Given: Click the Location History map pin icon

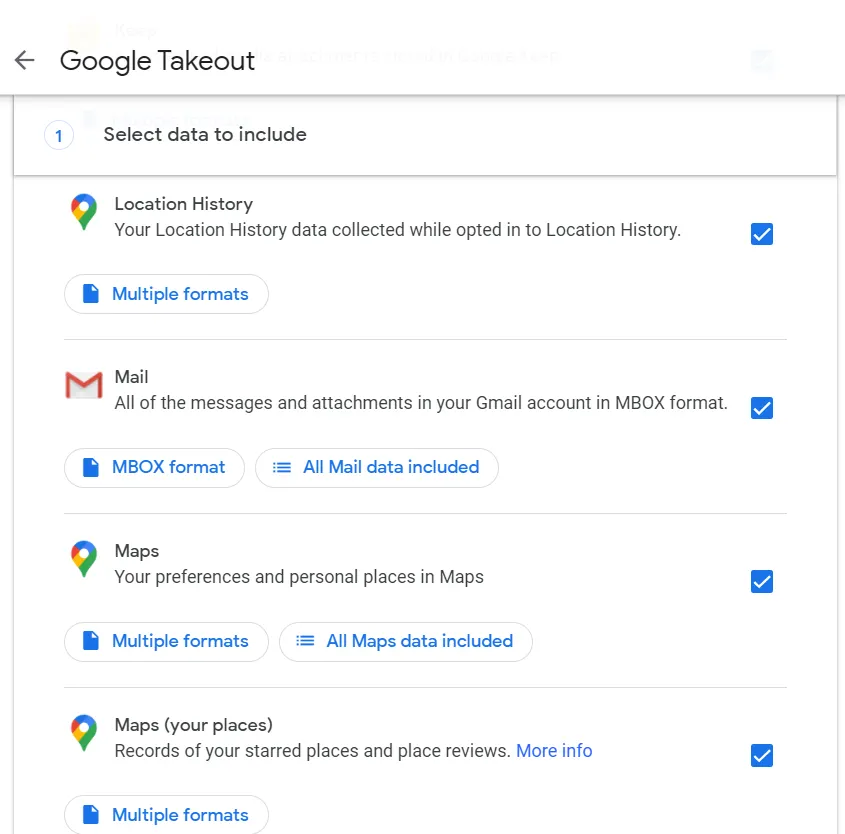Looking at the screenshot, I should tap(84, 212).
